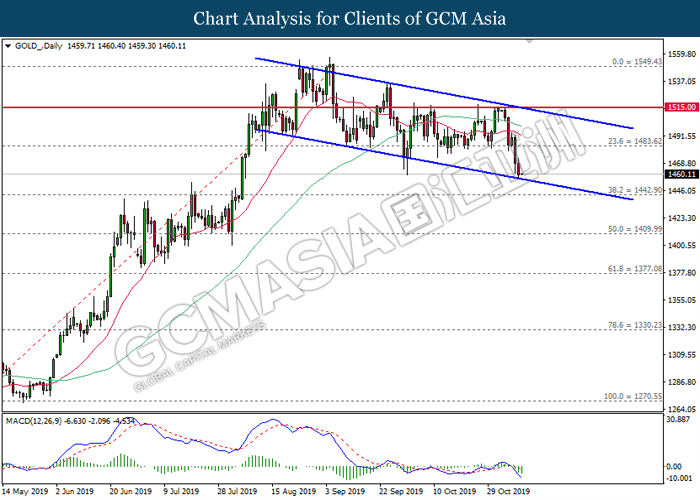Click the MACD scale value -10.001
Screen dimensions: 700x500
680,478
